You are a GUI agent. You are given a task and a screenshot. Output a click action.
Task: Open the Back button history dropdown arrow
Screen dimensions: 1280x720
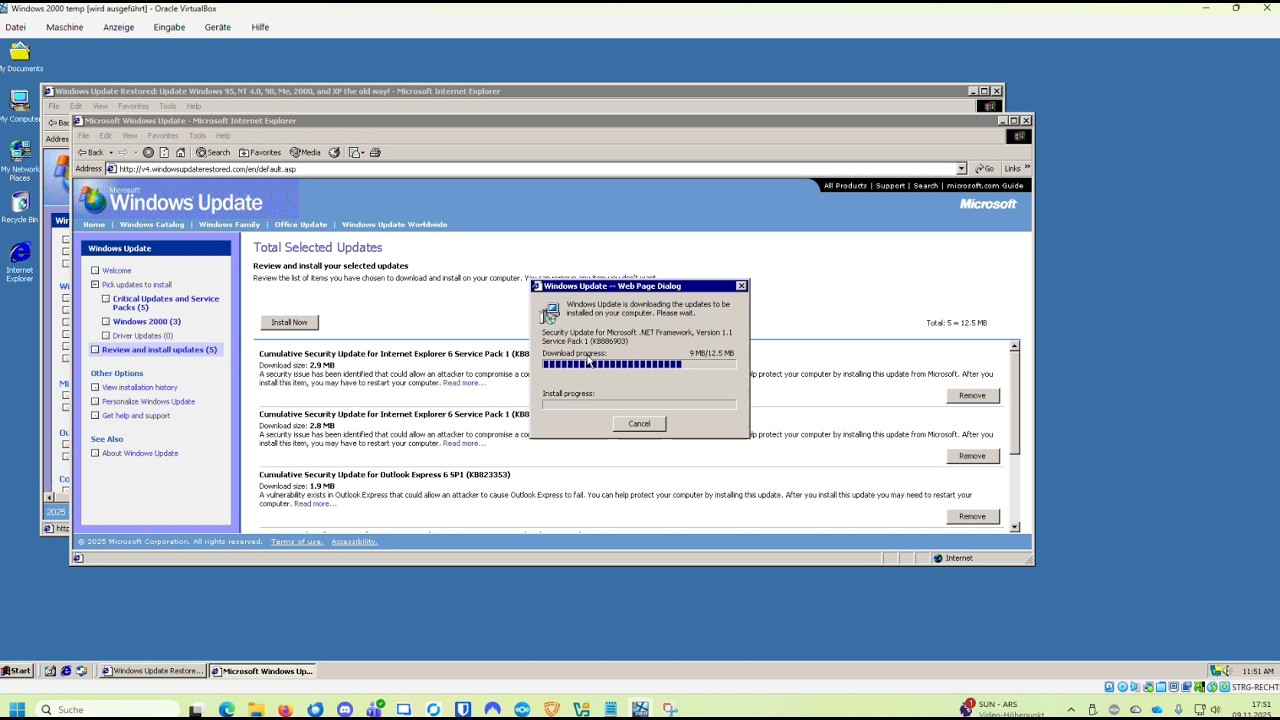(110, 152)
